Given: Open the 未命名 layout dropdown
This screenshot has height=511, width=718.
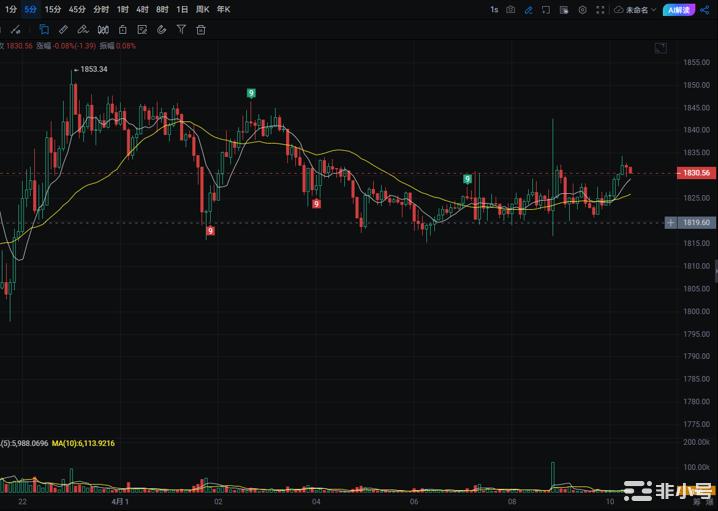Looking at the screenshot, I should (636, 9).
